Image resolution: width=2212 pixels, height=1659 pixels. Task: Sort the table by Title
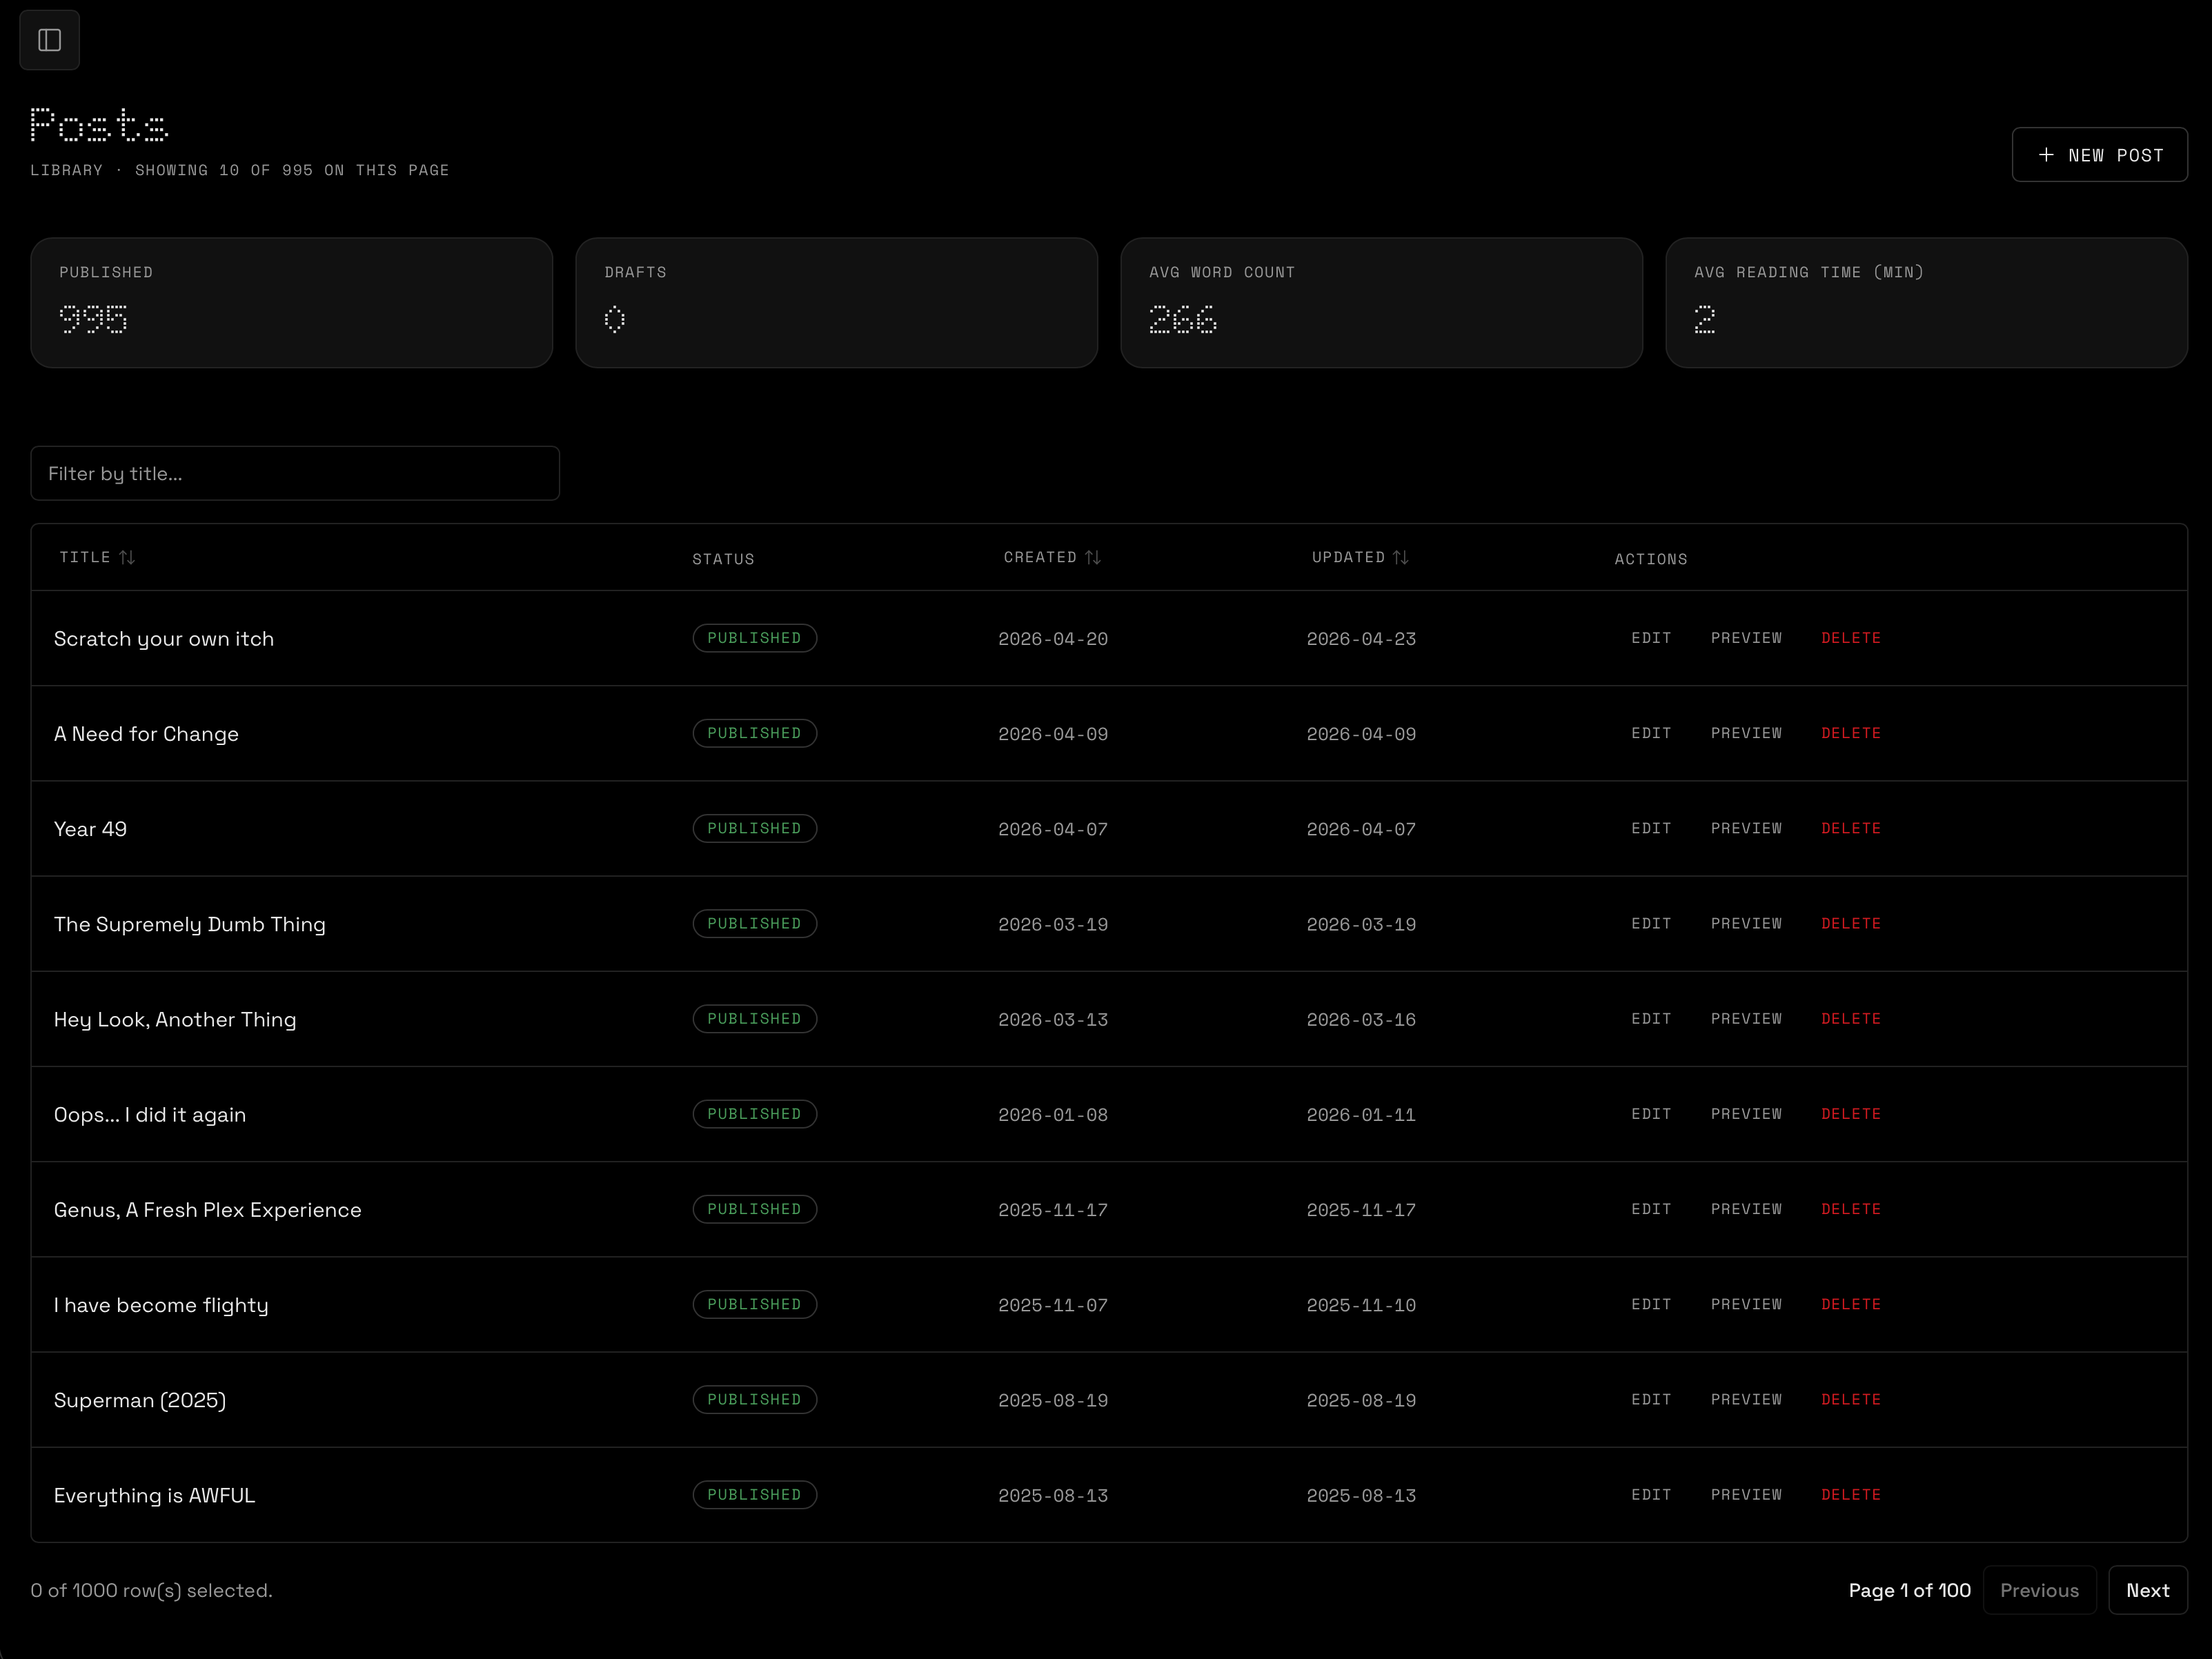(97, 557)
